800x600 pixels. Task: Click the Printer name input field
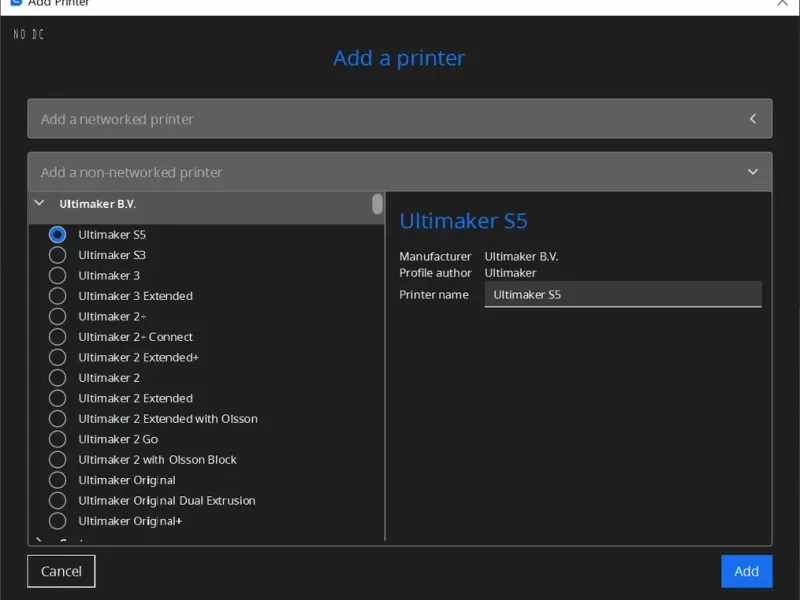tap(623, 294)
